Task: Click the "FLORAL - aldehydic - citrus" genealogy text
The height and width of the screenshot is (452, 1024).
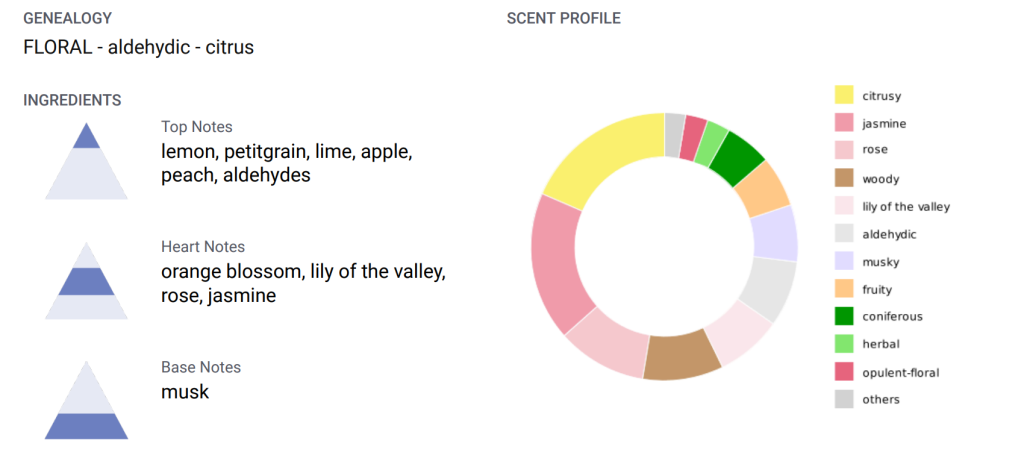Action: pyautogui.click(x=139, y=47)
